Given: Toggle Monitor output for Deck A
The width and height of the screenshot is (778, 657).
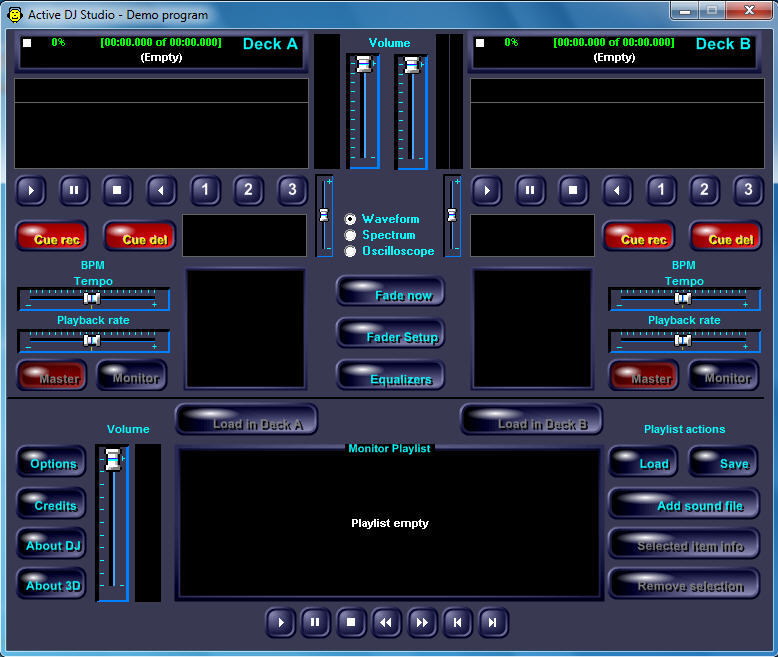Looking at the screenshot, I should point(132,375).
